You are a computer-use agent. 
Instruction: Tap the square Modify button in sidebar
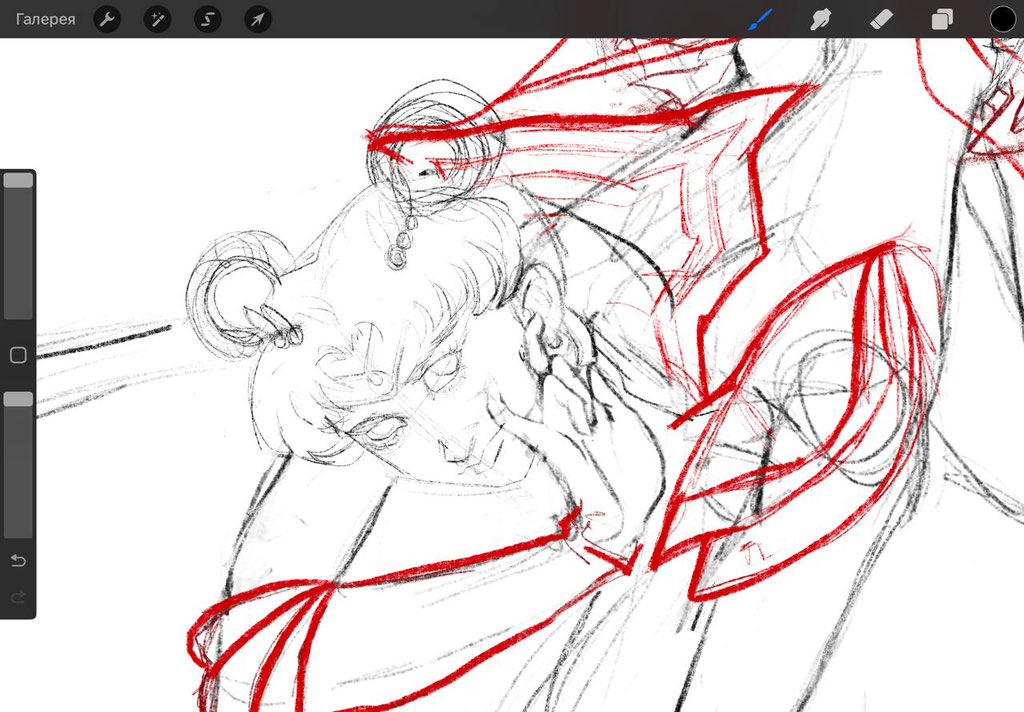[x=18, y=355]
